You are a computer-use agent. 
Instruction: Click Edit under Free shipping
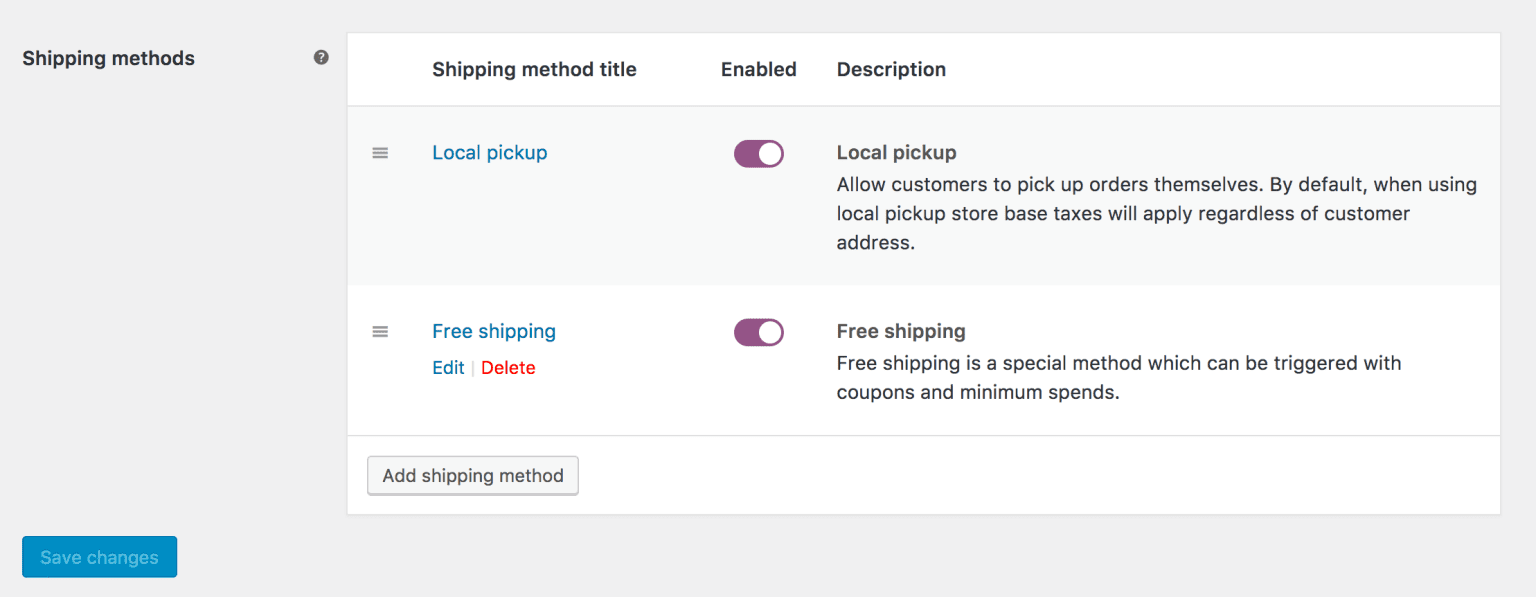[x=447, y=367]
